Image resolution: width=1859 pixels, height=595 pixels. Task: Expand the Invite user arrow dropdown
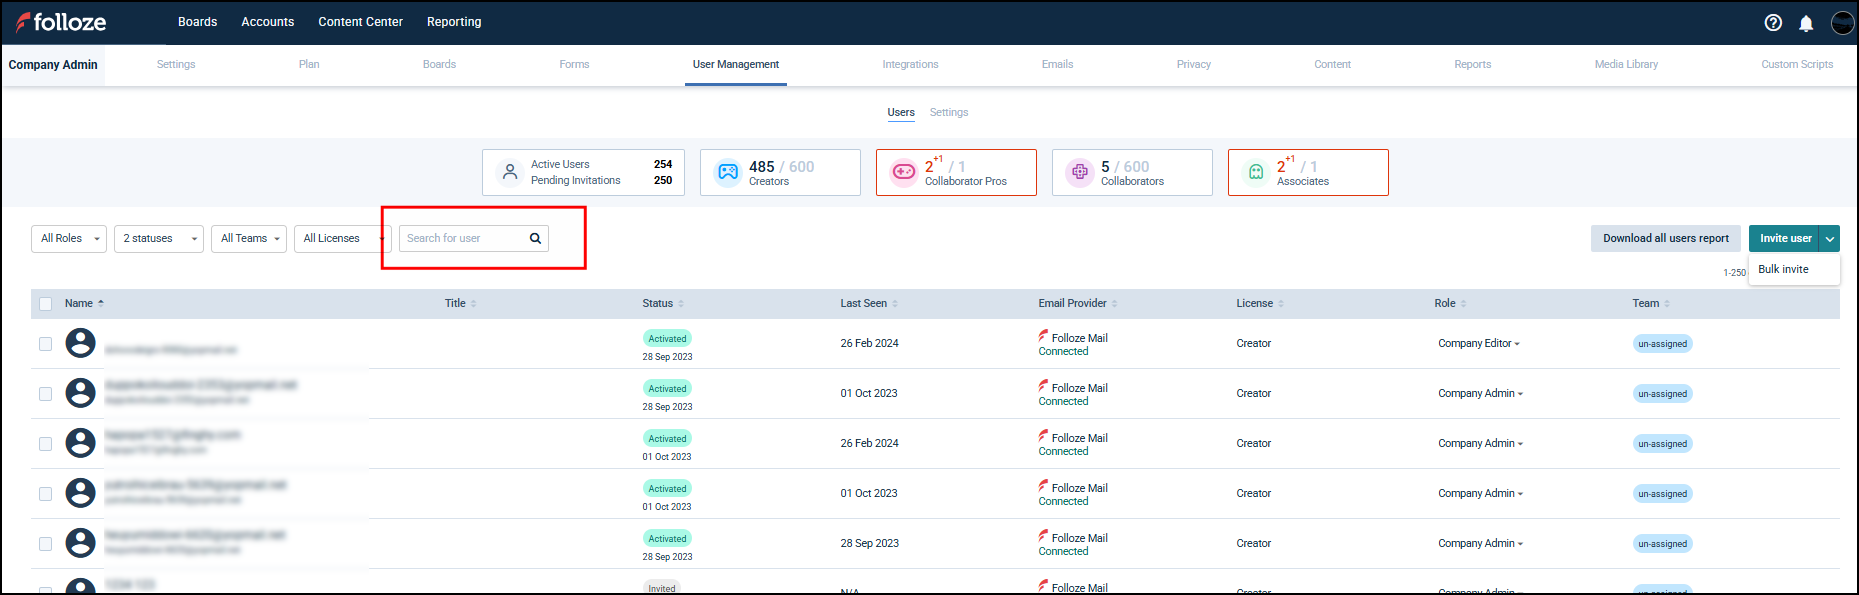(x=1829, y=239)
